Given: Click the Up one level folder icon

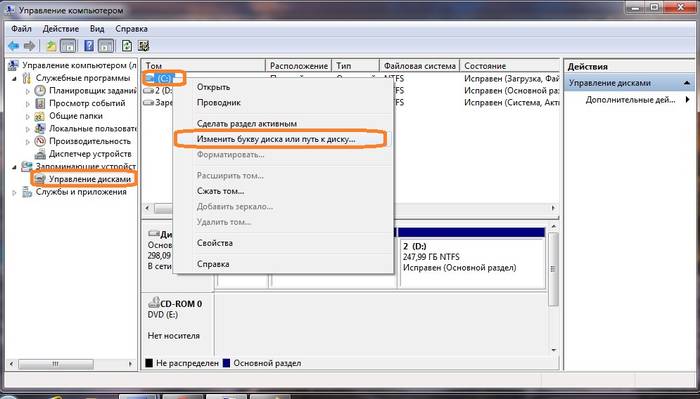Looking at the screenshot, I should click(x=52, y=46).
